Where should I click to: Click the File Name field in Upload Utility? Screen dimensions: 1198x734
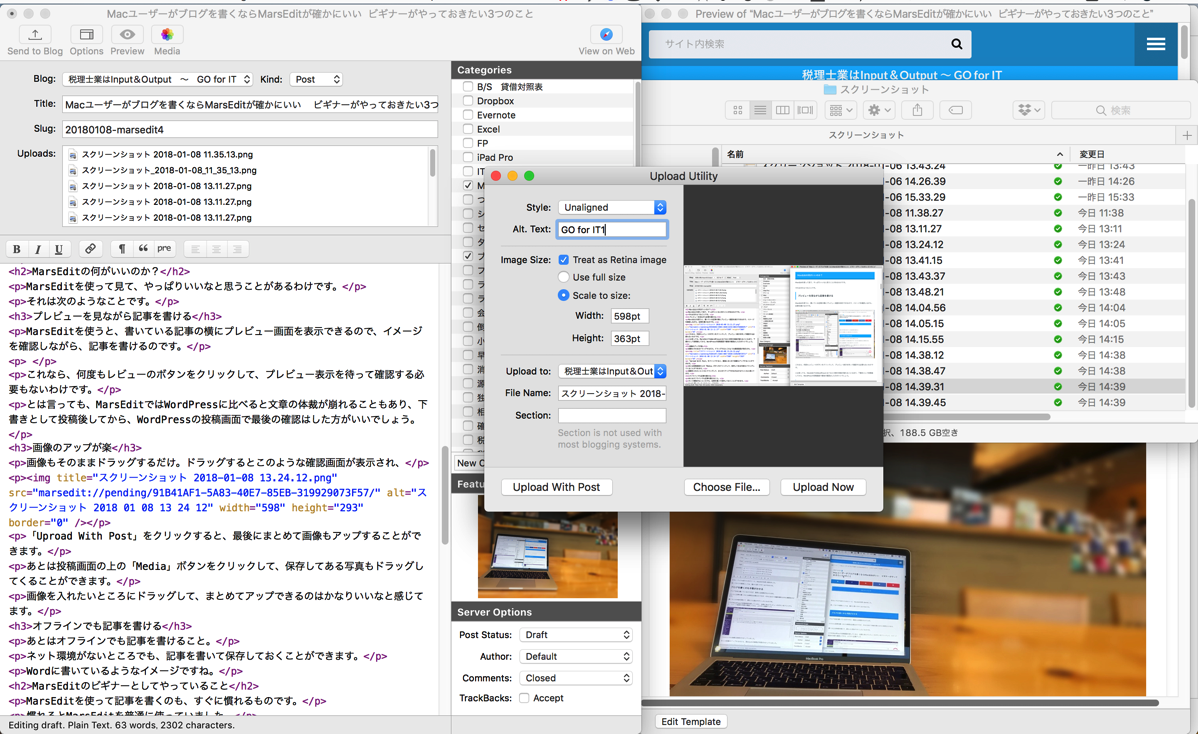pos(612,393)
